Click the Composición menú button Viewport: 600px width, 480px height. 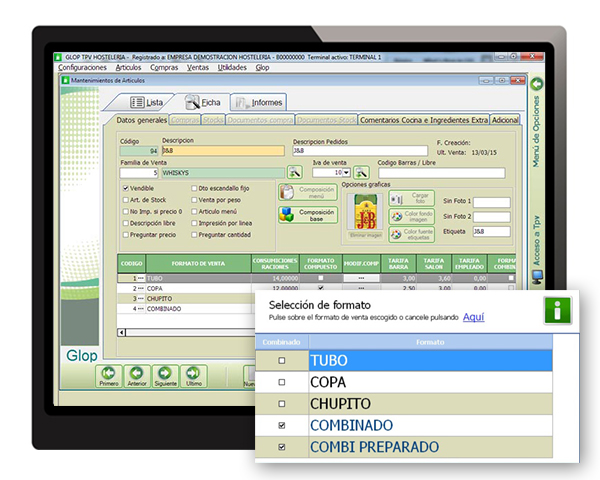(x=308, y=192)
